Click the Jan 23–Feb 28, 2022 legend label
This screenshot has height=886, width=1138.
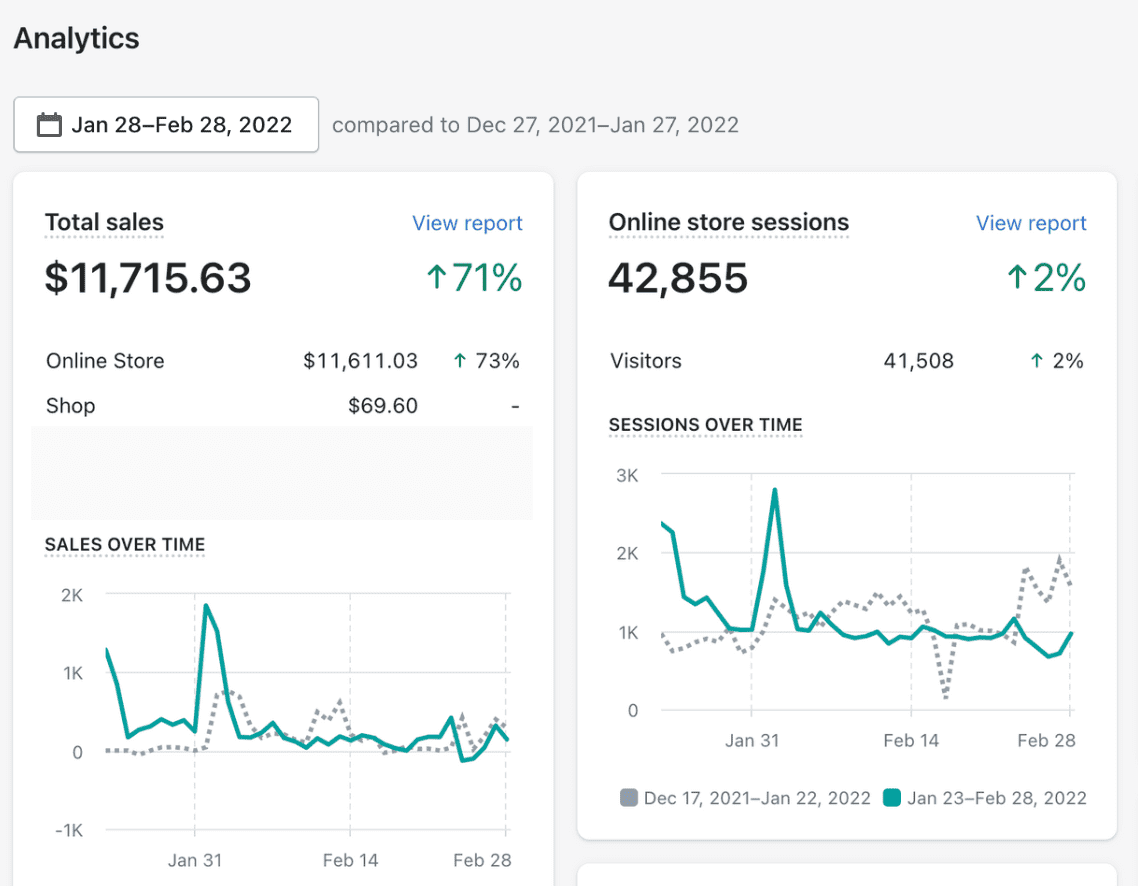click(x=996, y=798)
